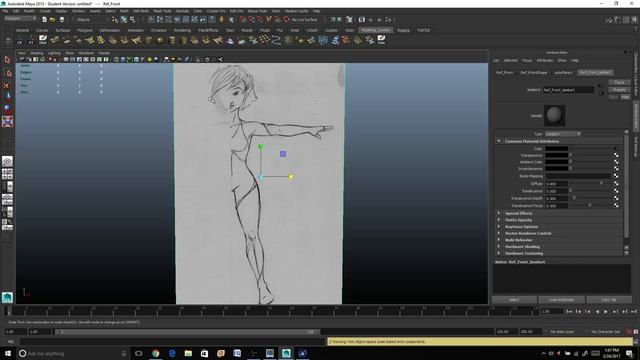This screenshot has width=640, height=360.
Task: Select the Polygons shelf tab
Action: pyautogui.click(x=84, y=30)
